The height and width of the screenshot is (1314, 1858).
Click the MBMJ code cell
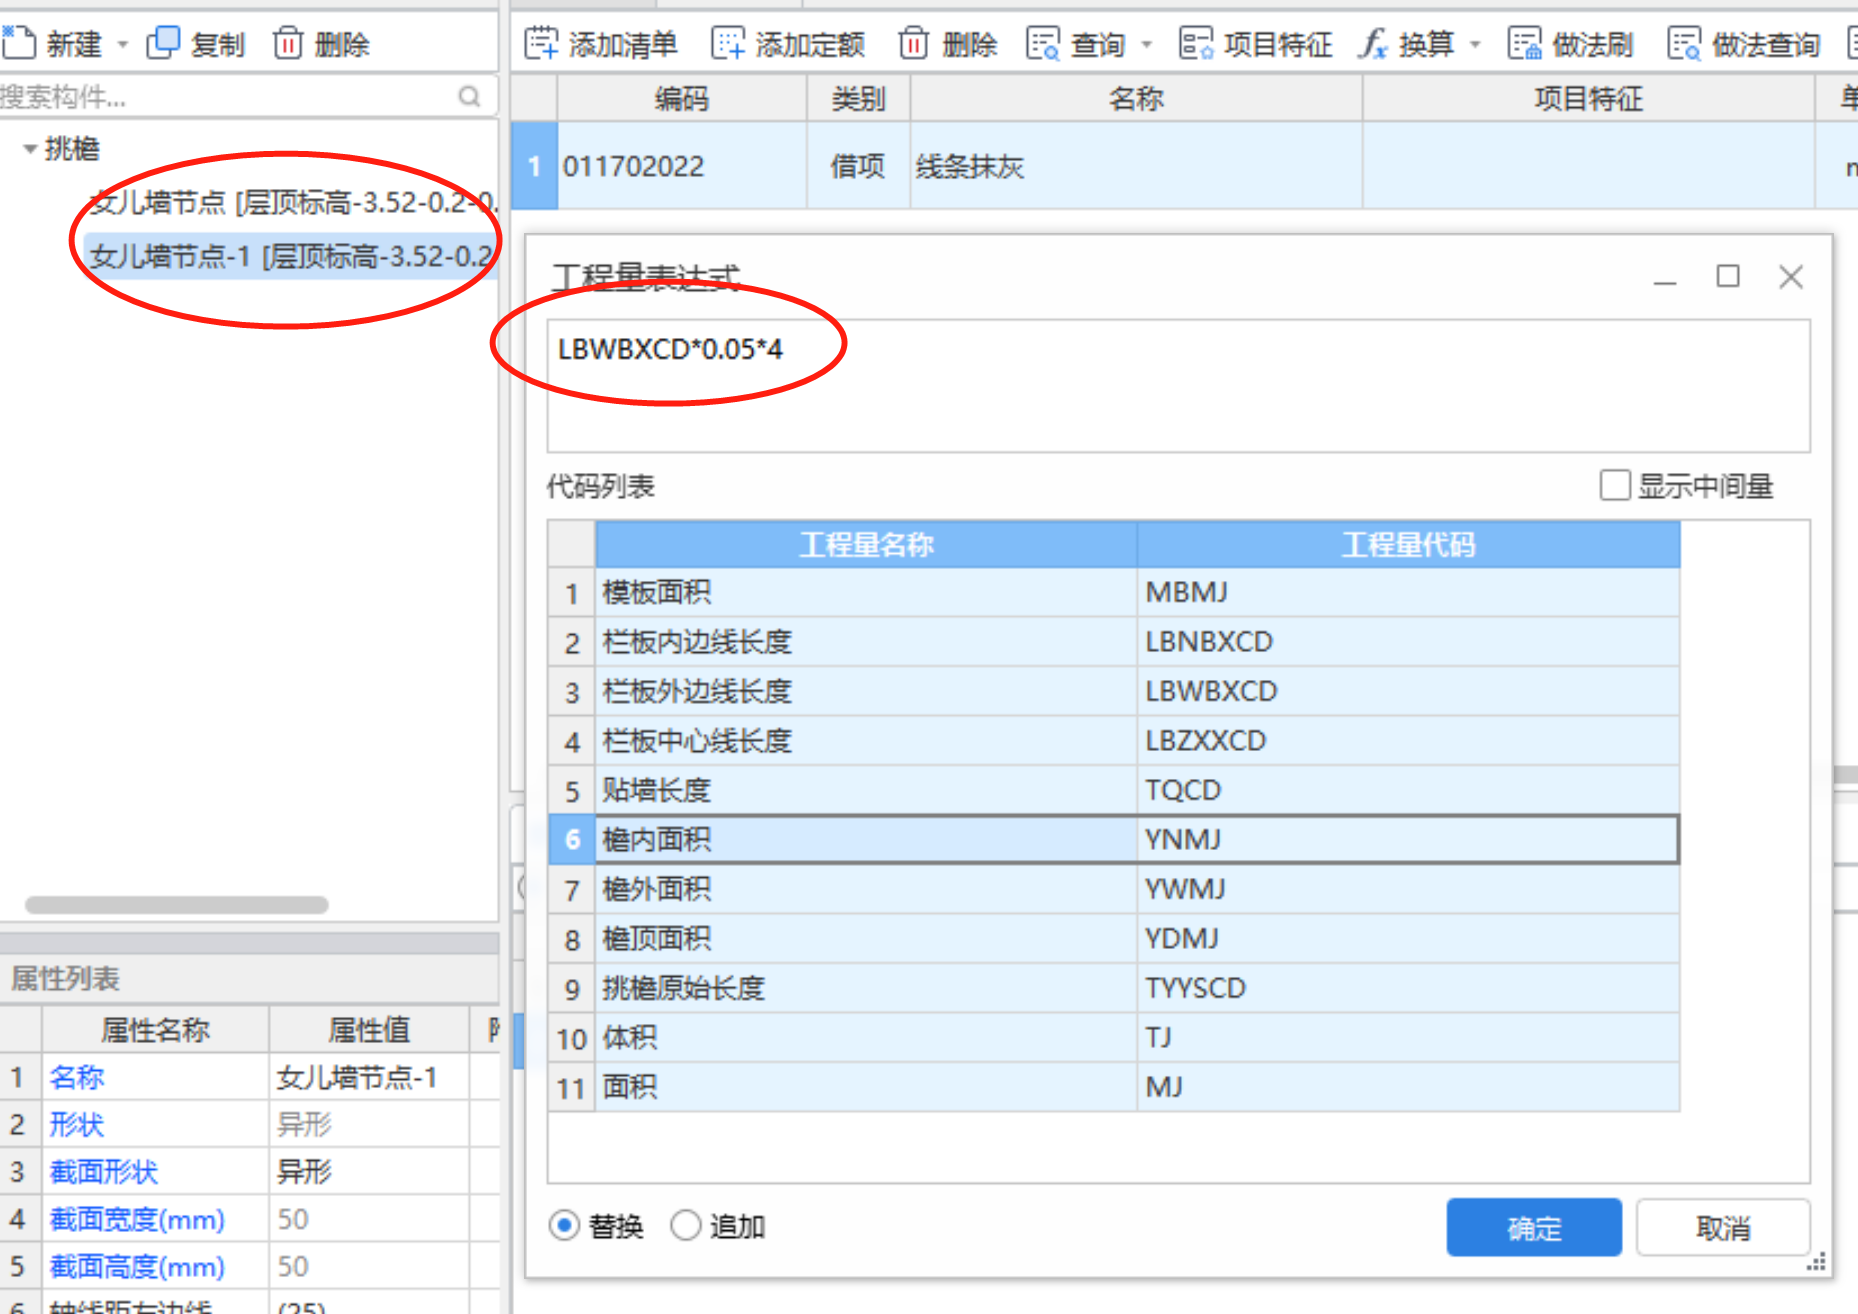point(1408,593)
